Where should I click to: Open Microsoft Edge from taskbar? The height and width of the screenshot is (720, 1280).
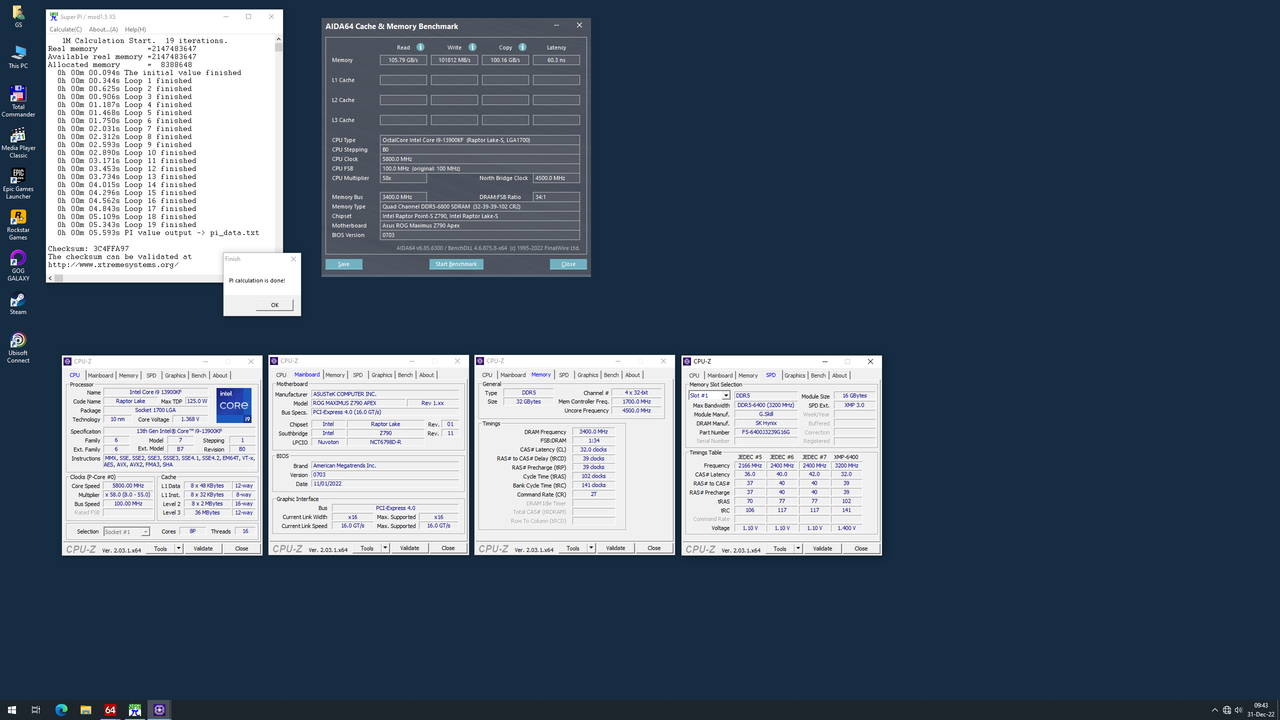pyautogui.click(x=61, y=710)
